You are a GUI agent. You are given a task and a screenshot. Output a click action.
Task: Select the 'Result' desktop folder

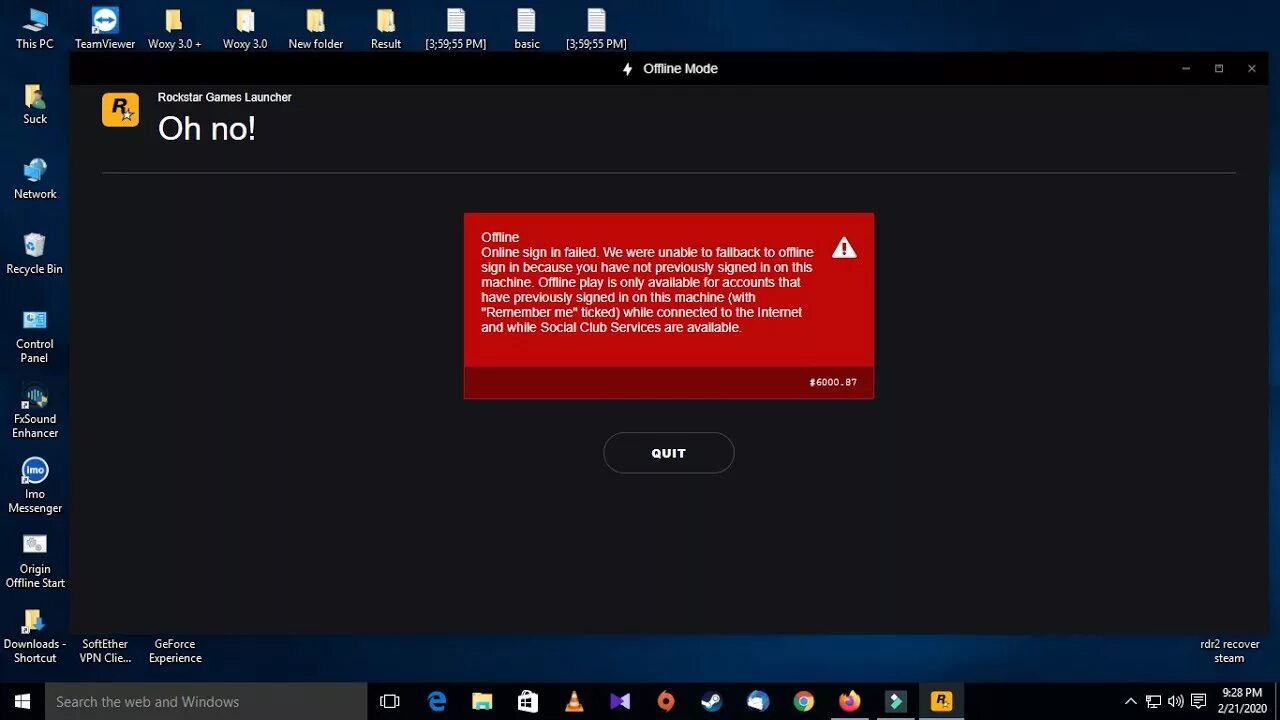tap(386, 28)
